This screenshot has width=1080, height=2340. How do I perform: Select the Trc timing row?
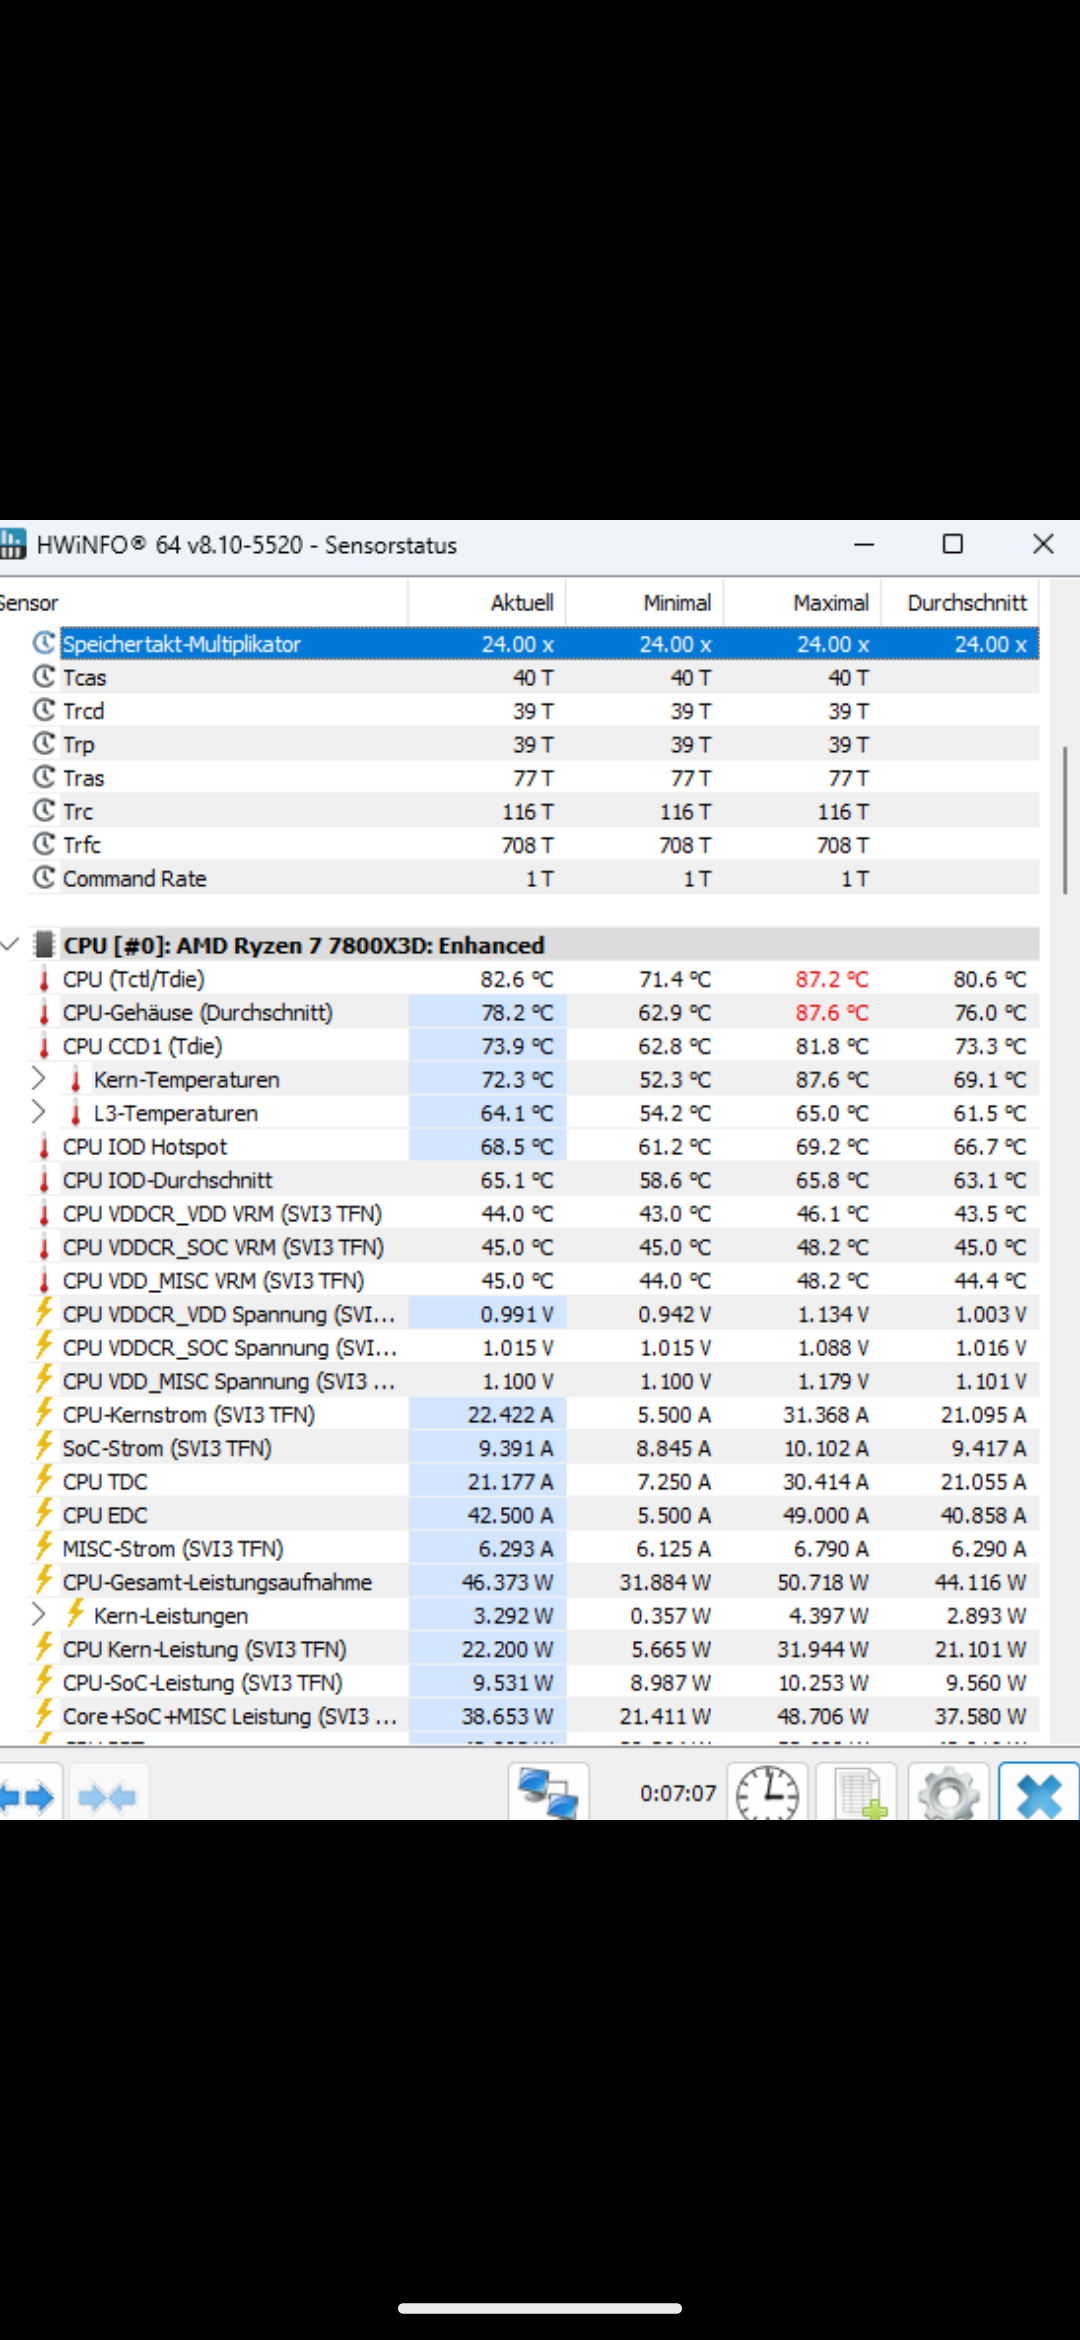point(534,811)
